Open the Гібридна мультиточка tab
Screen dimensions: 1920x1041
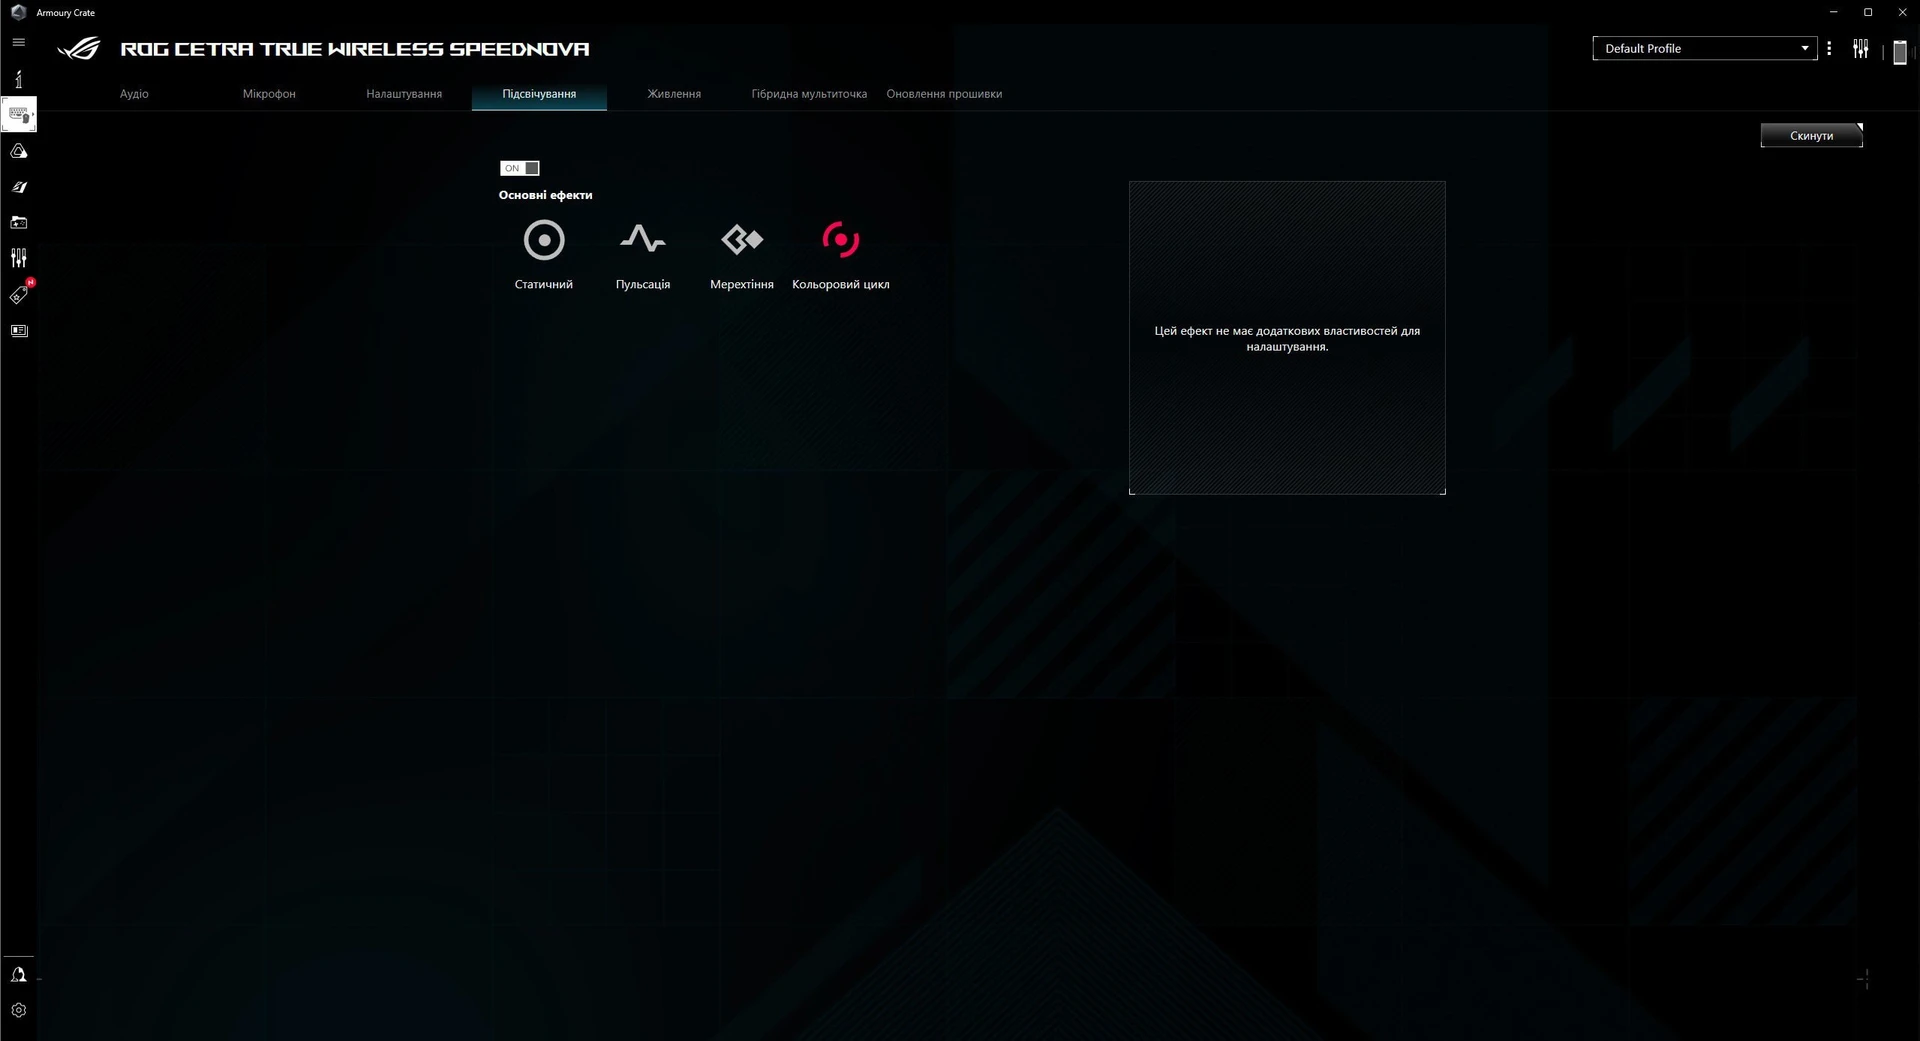coord(809,94)
